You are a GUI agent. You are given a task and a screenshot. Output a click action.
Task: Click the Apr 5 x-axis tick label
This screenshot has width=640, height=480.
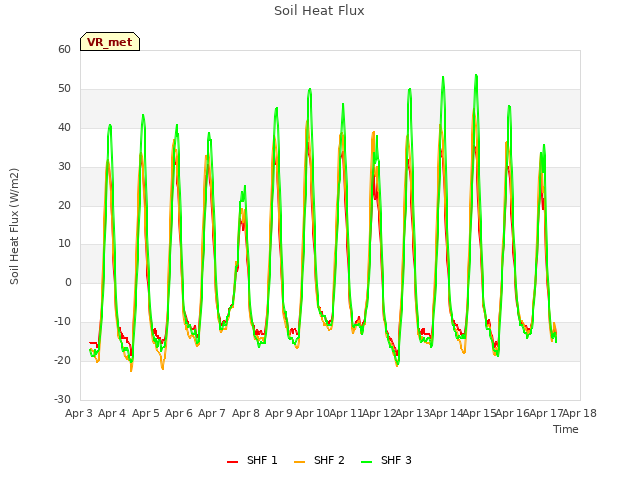click(146, 413)
